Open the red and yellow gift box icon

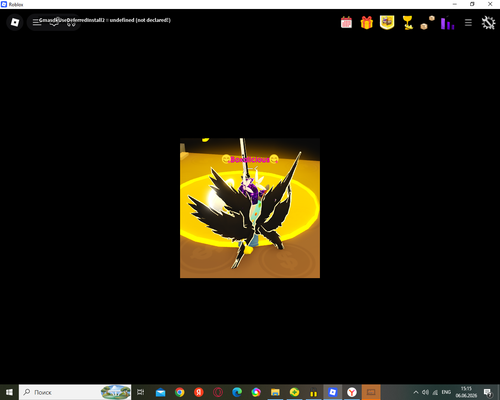[367, 23]
